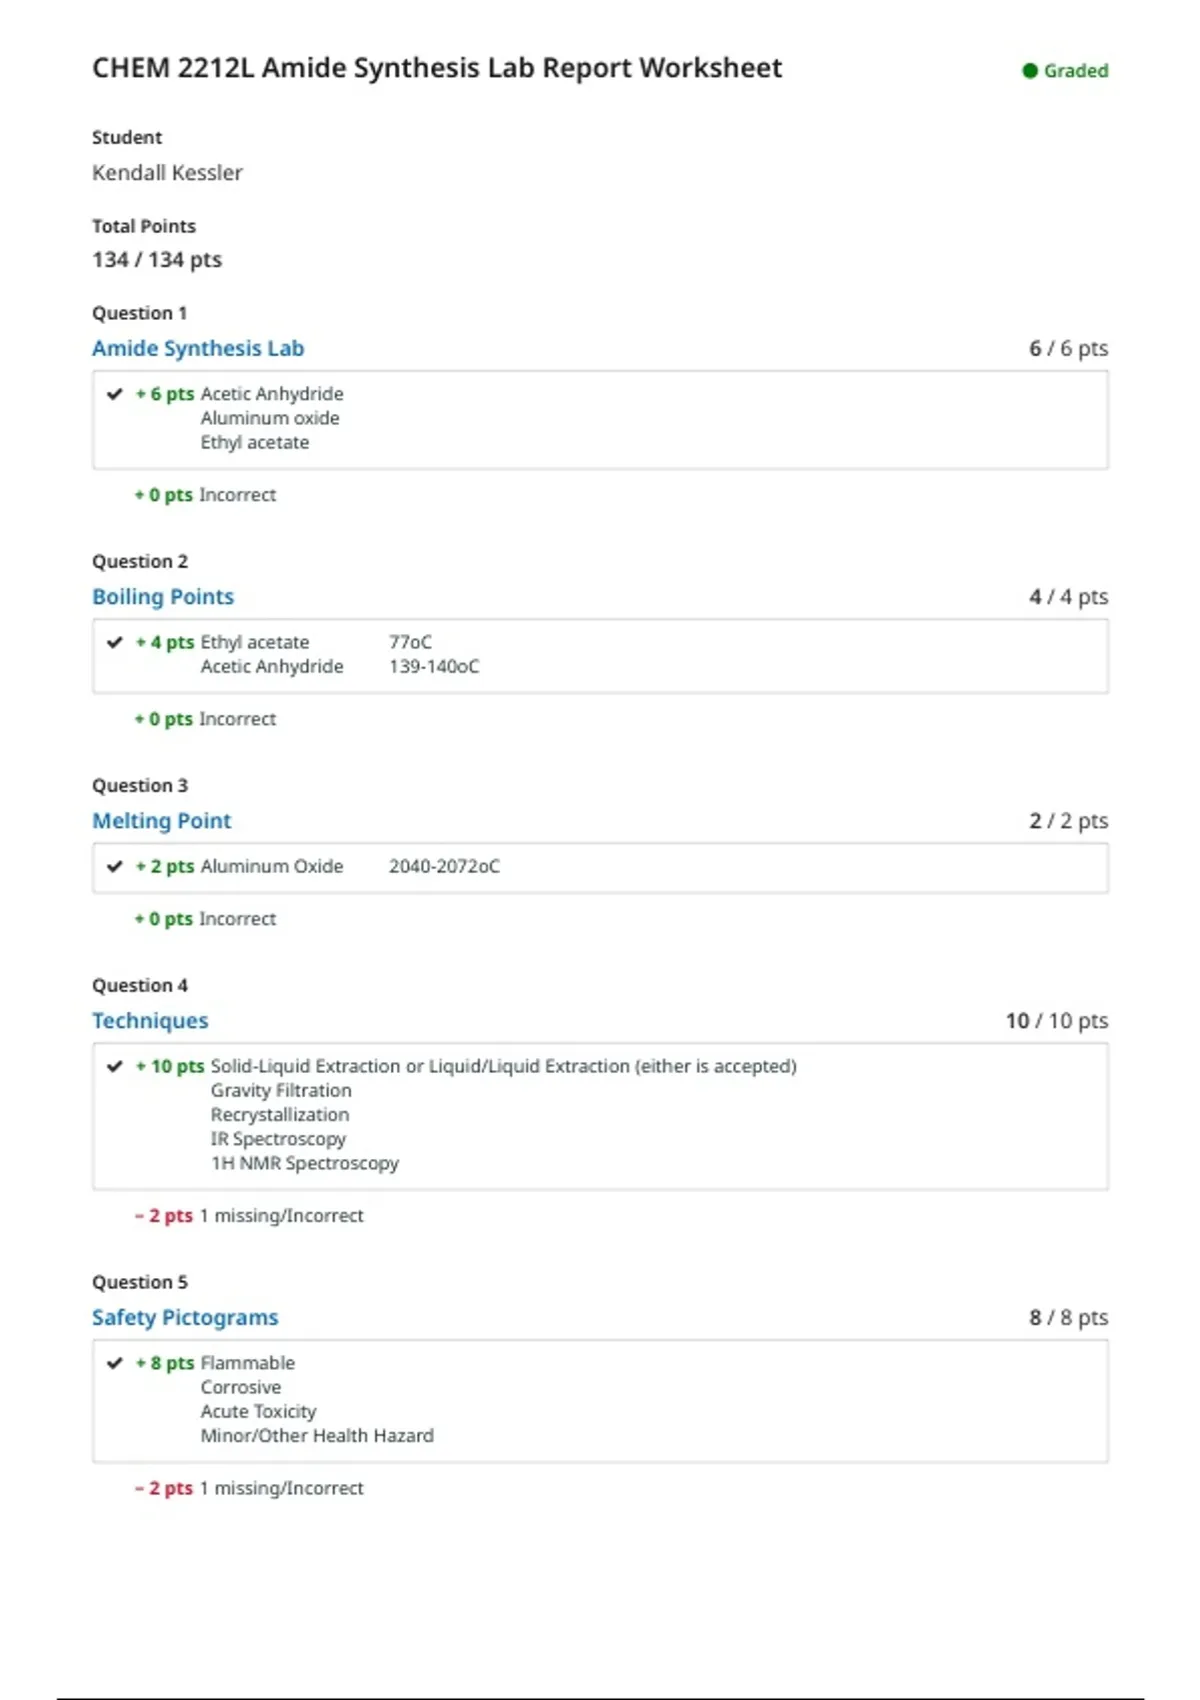Open the Safety Pictograms question link
The image size is (1200, 1700).
click(x=185, y=1318)
